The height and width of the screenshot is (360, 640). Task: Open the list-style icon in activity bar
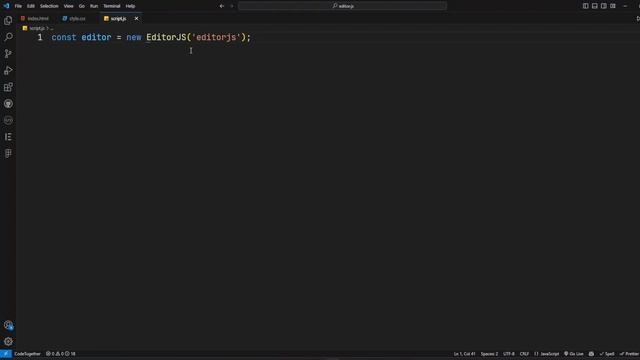coord(8,137)
